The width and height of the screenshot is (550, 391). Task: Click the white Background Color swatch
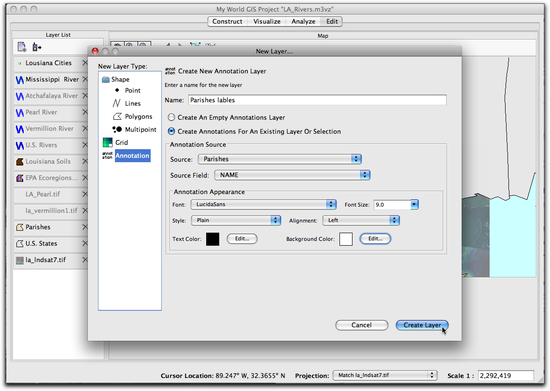click(x=346, y=239)
